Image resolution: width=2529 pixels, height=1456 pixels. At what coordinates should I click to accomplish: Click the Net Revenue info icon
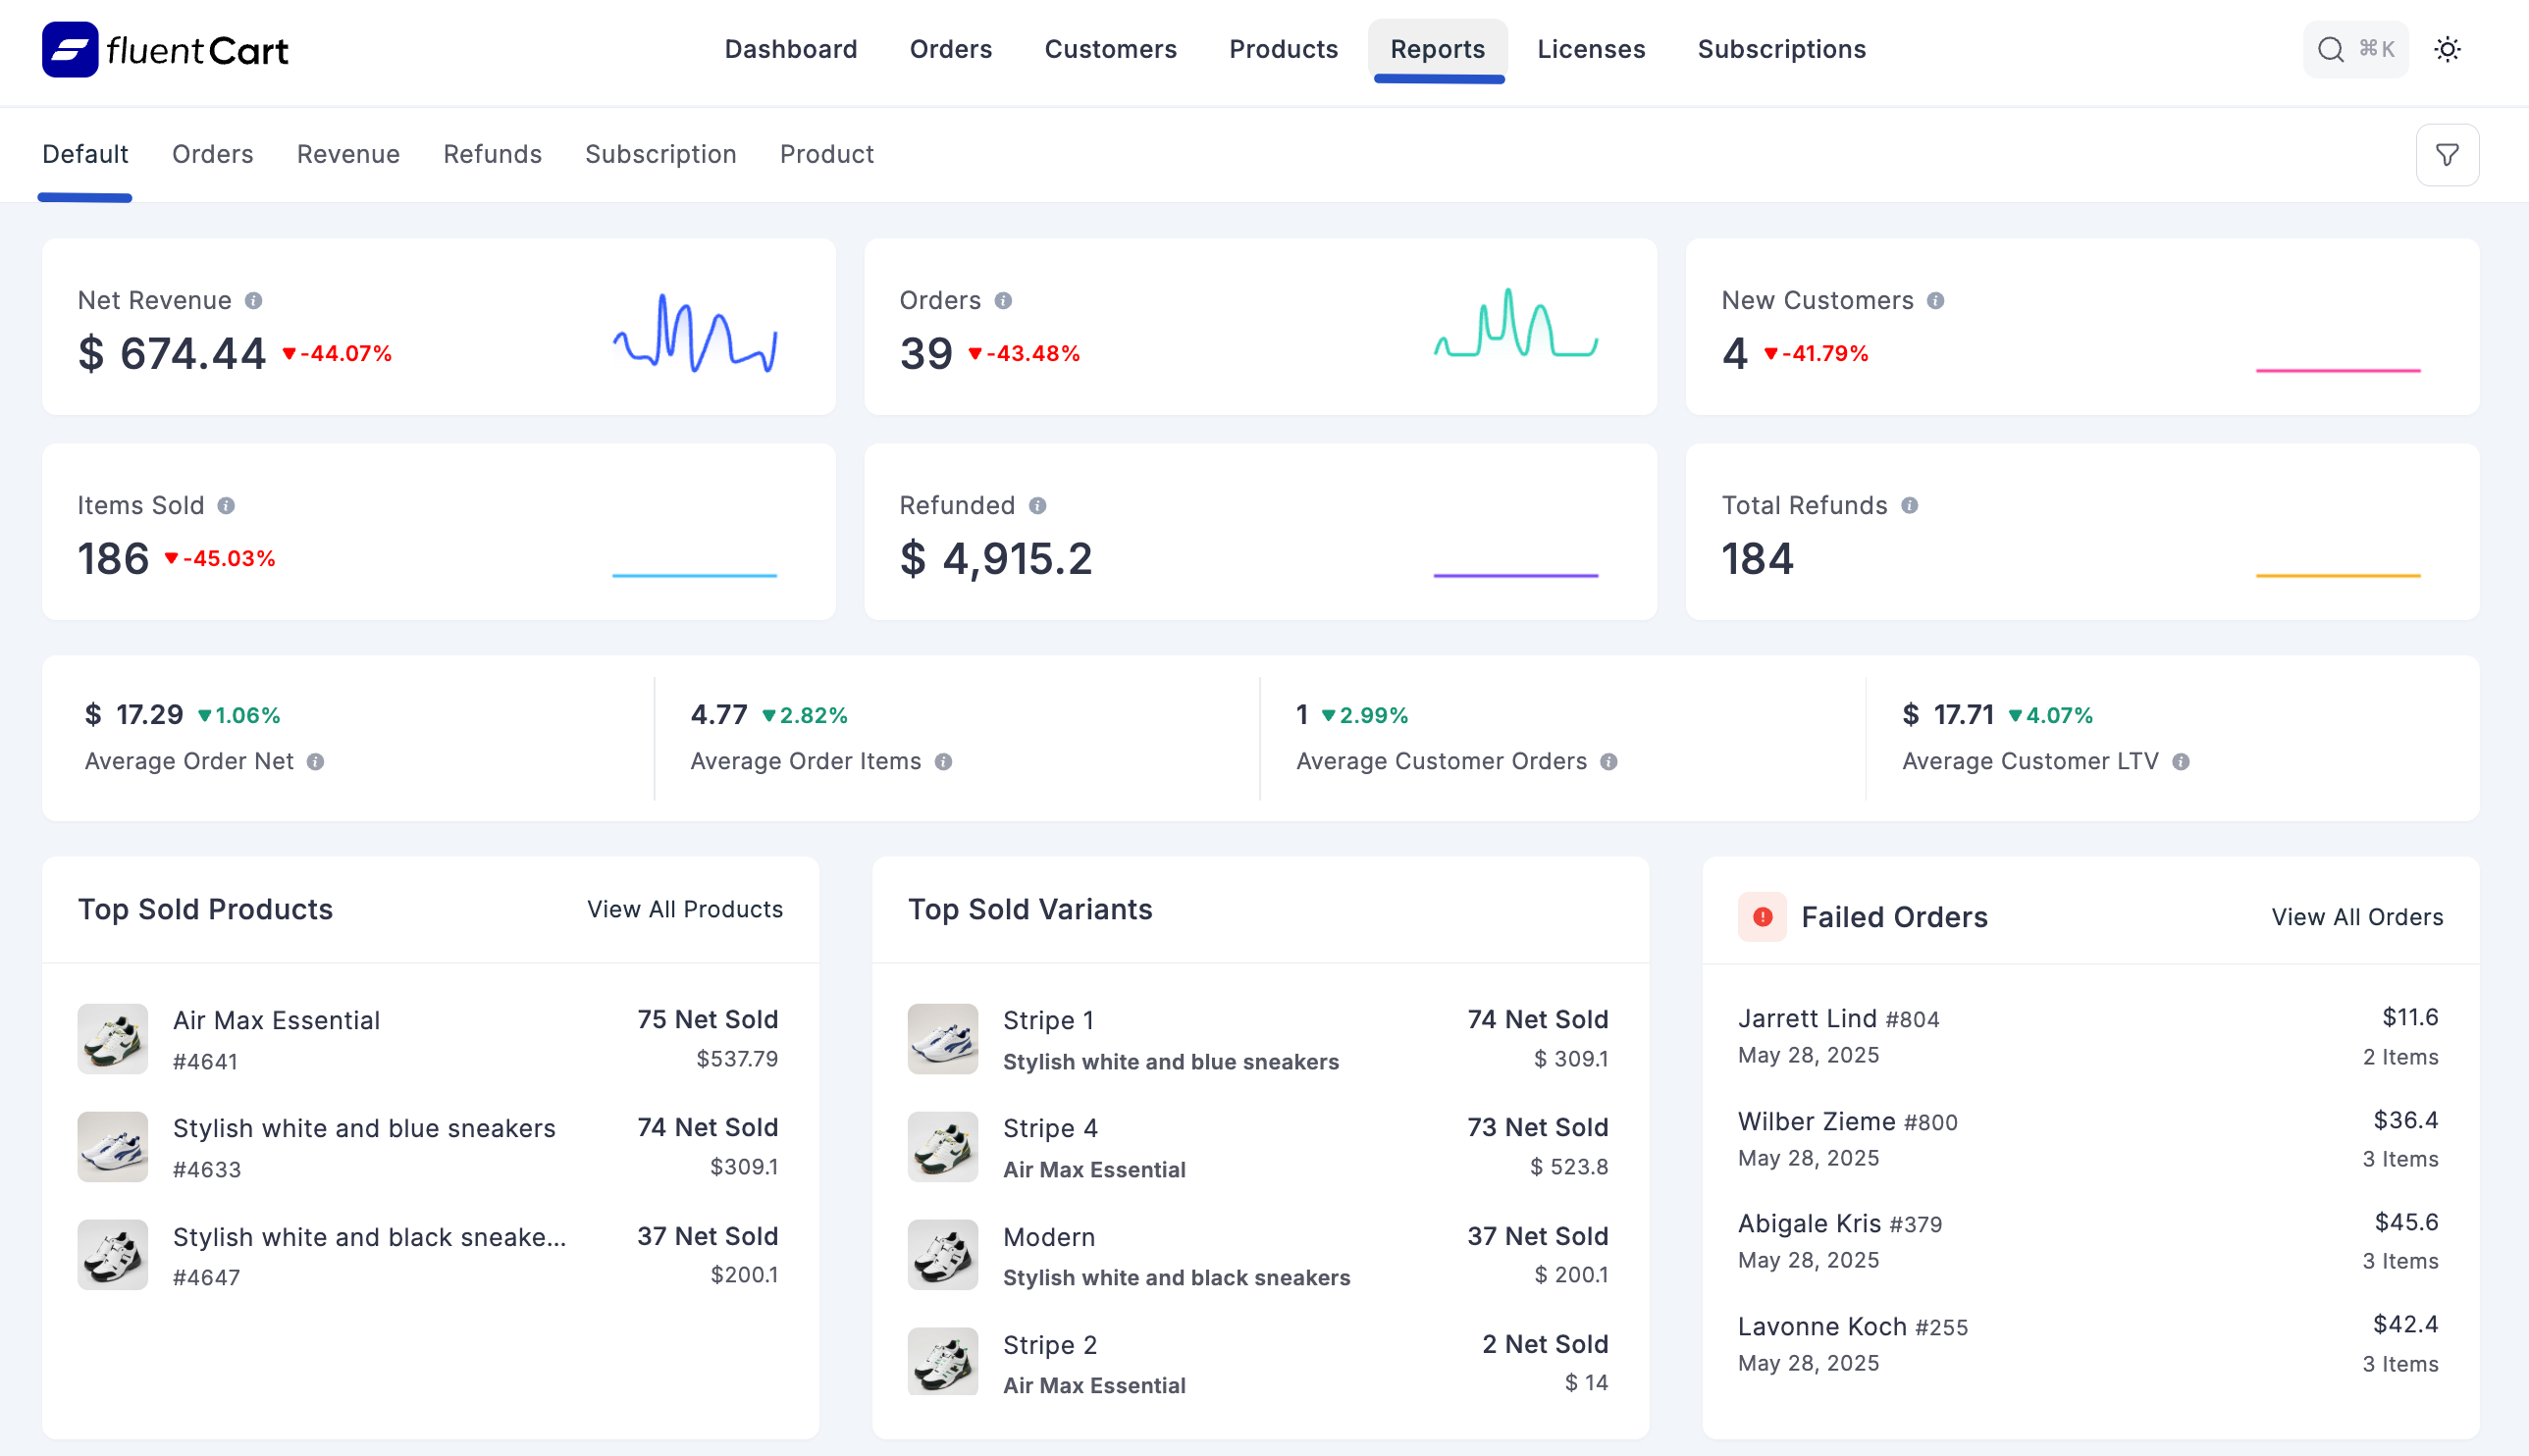pyautogui.click(x=254, y=299)
